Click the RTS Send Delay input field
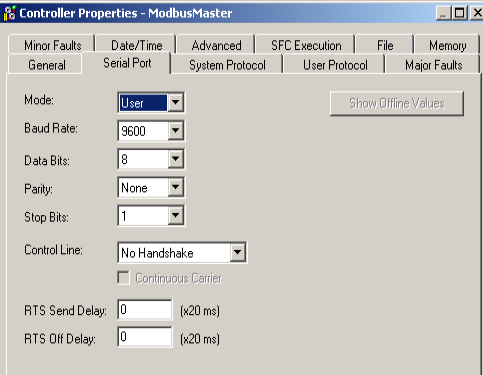 click(145, 310)
